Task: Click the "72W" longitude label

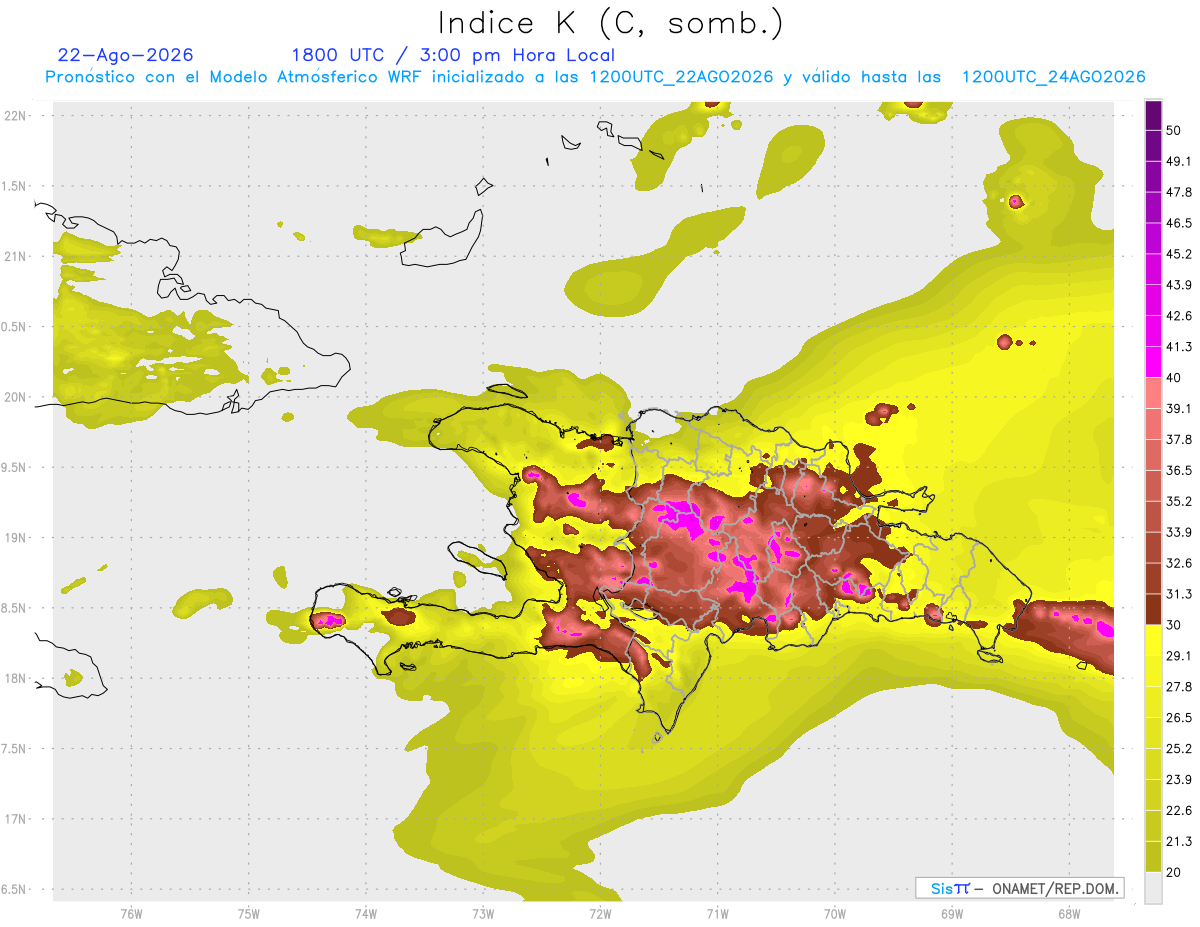Action: tap(600, 913)
